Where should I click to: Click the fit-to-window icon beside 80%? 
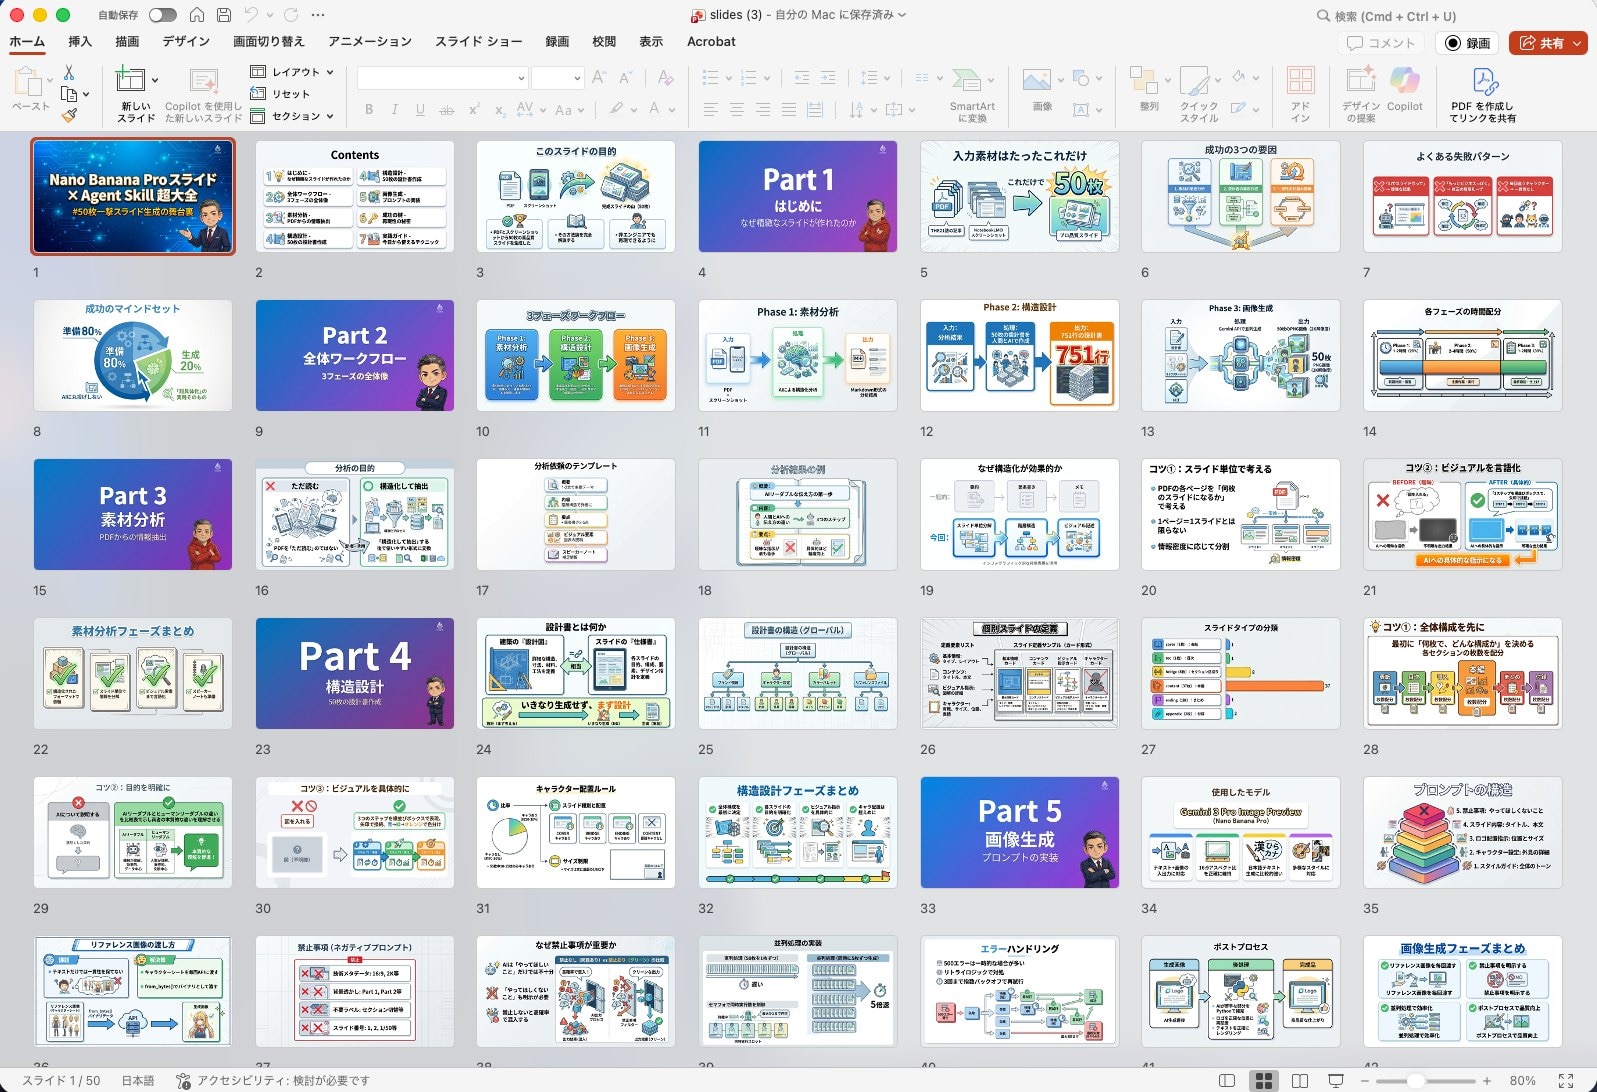1566,1081
